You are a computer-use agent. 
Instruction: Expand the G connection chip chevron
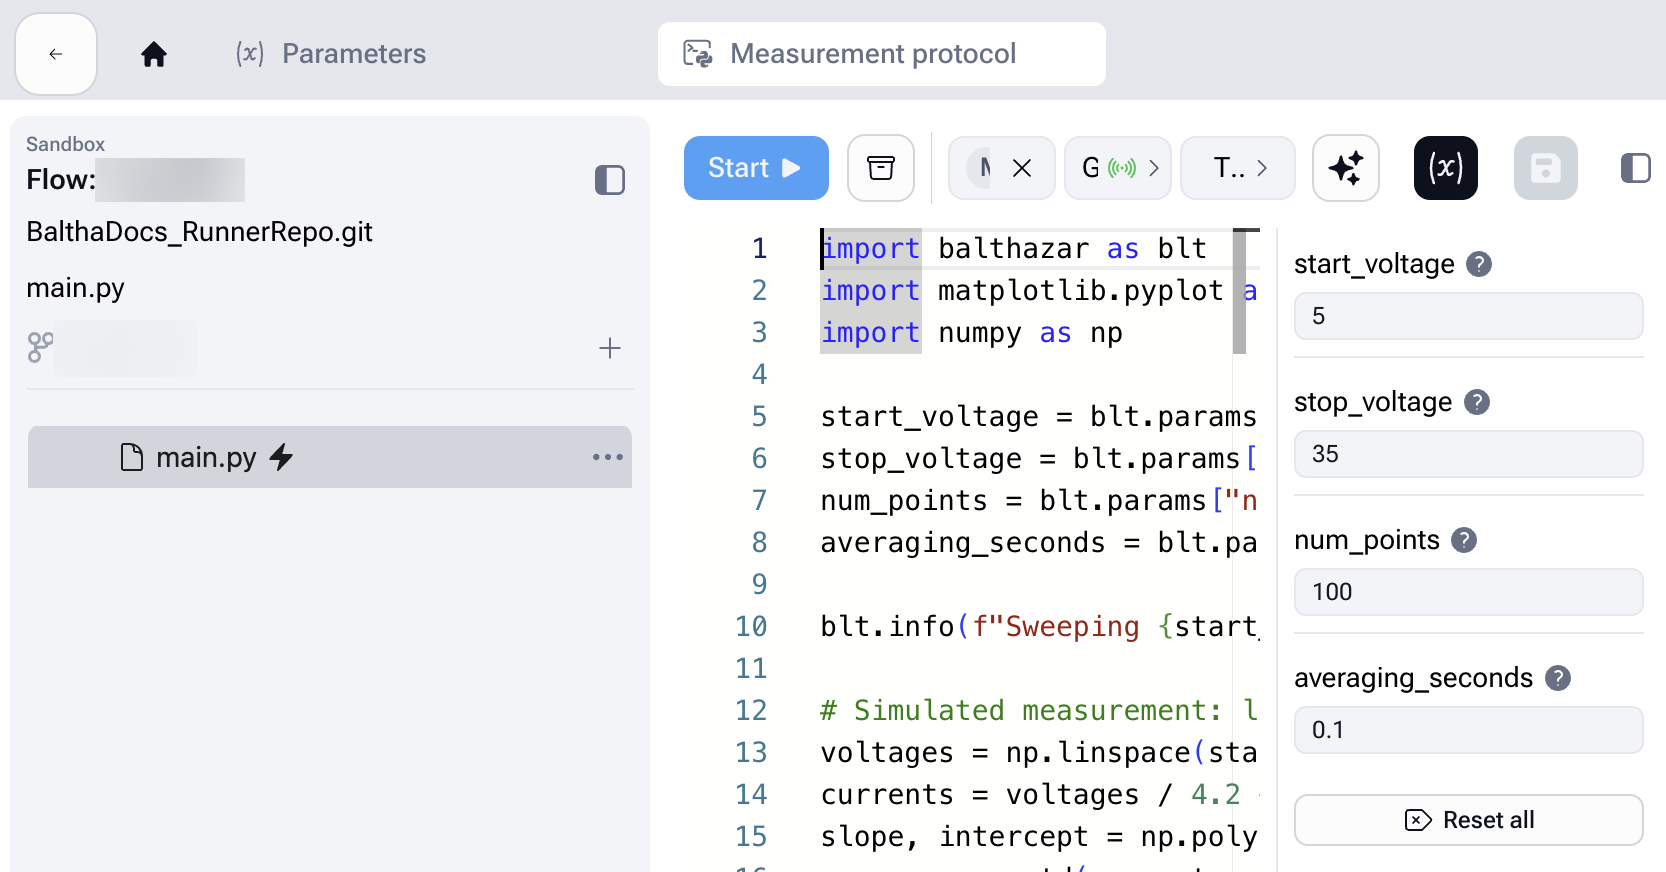(1154, 168)
